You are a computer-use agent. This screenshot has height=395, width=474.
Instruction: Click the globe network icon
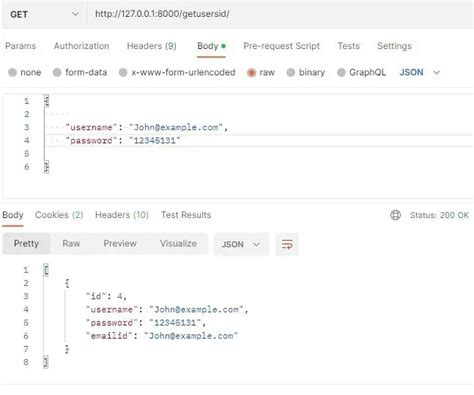point(395,215)
